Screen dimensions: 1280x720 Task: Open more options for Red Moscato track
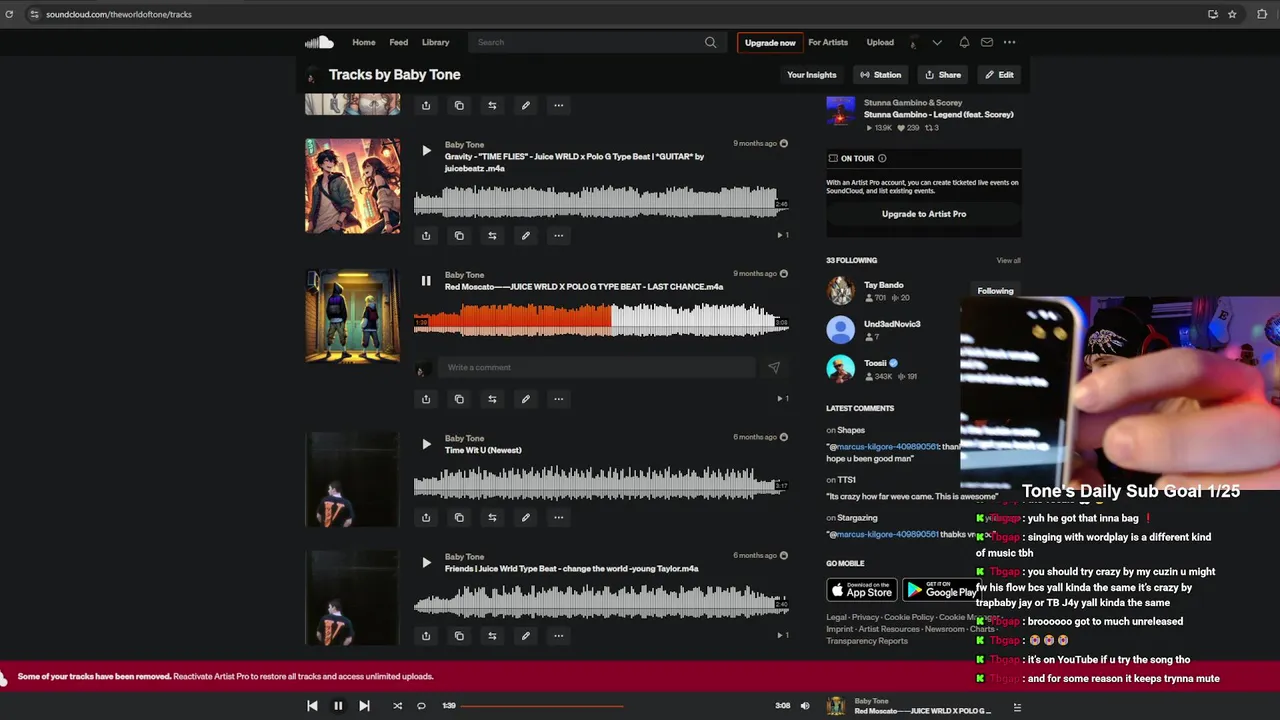[x=559, y=399]
